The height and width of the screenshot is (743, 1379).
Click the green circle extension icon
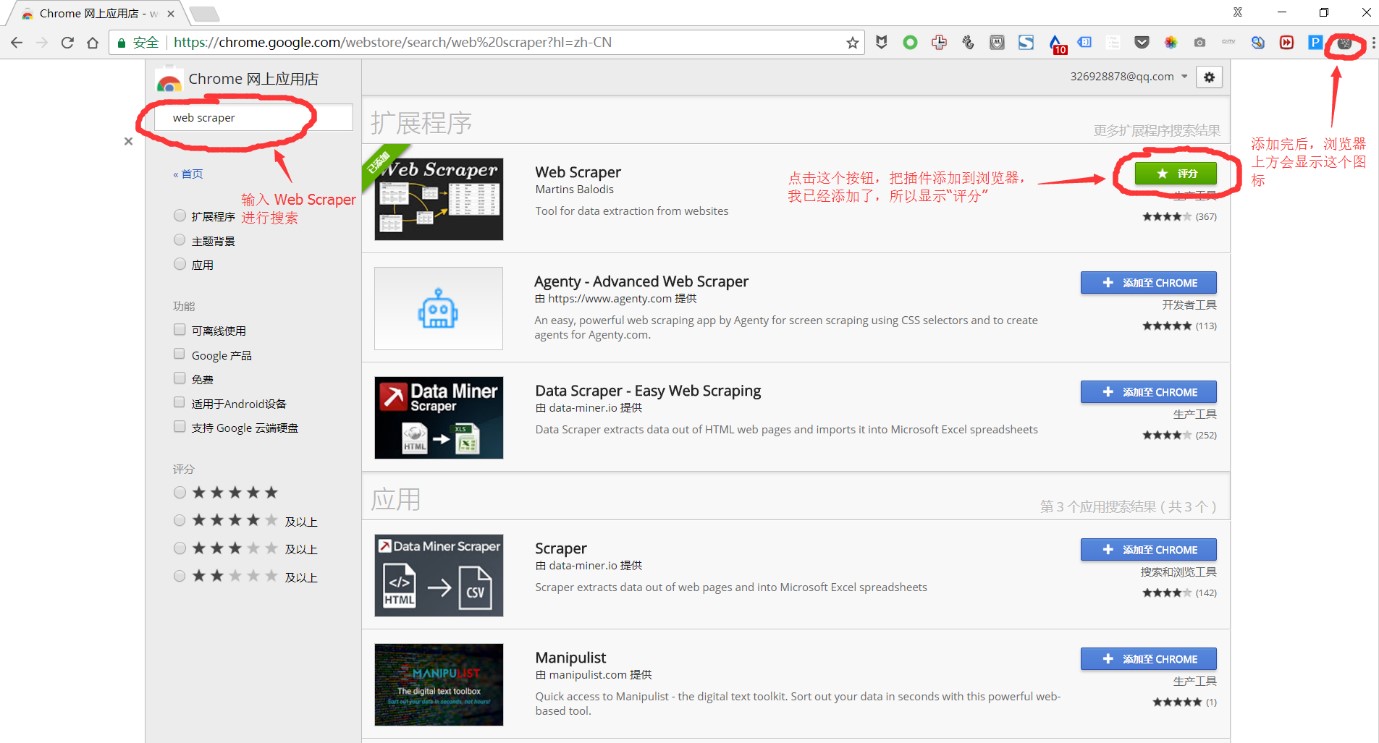[x=910, y=43]
